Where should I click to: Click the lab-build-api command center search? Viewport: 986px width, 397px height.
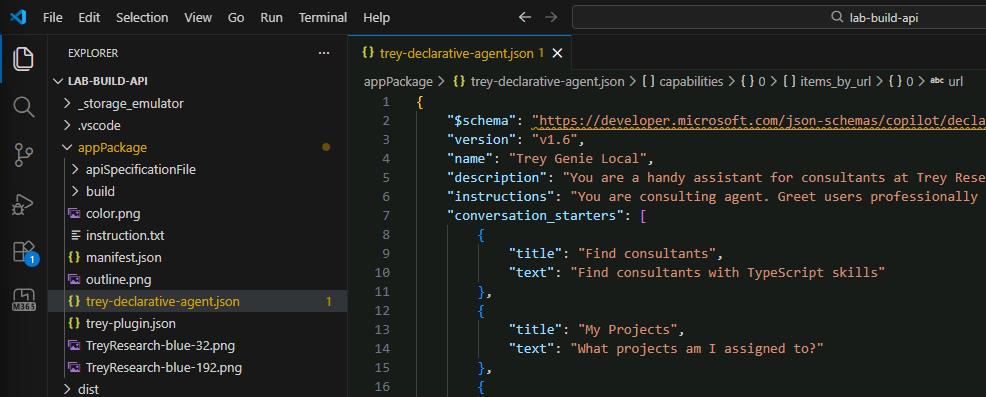click(779, 18)
